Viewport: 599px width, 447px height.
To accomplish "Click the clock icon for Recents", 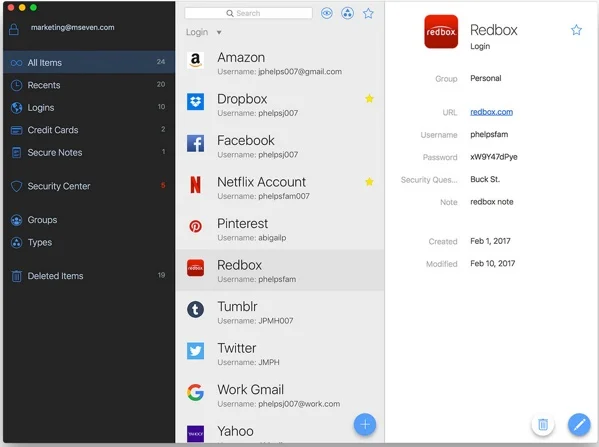I will click(16, 85).
